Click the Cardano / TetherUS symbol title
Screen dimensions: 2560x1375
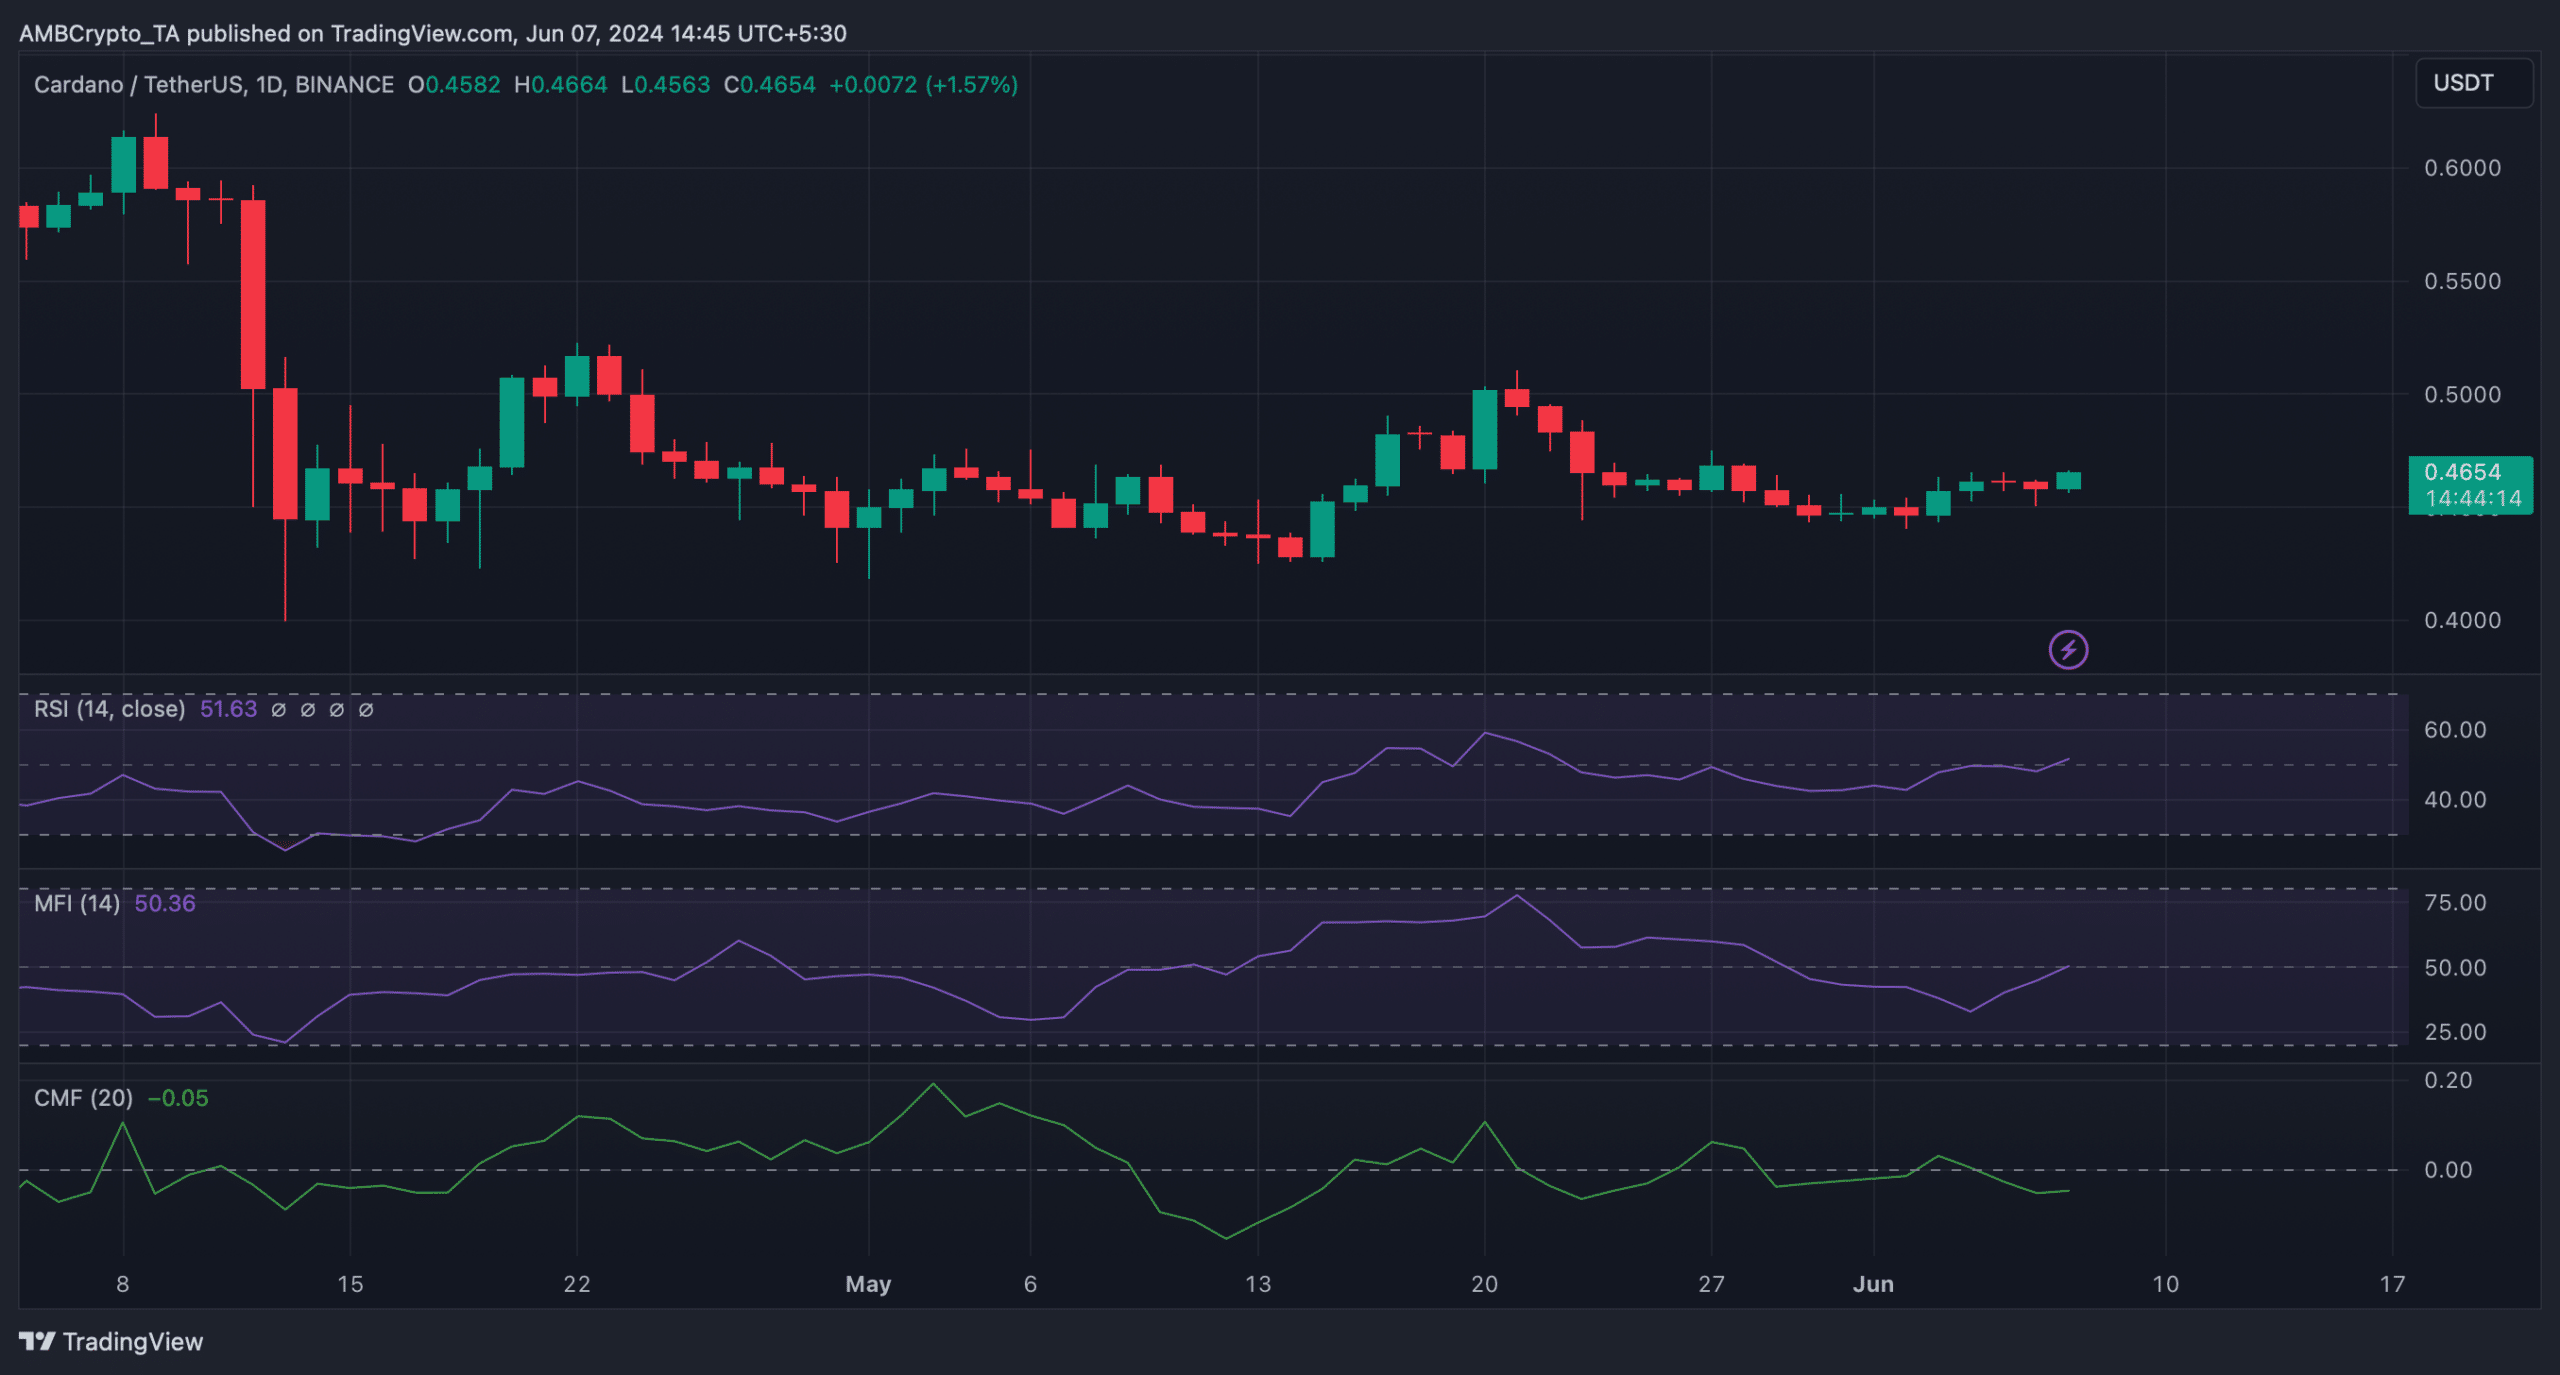(x=140, y=85)
